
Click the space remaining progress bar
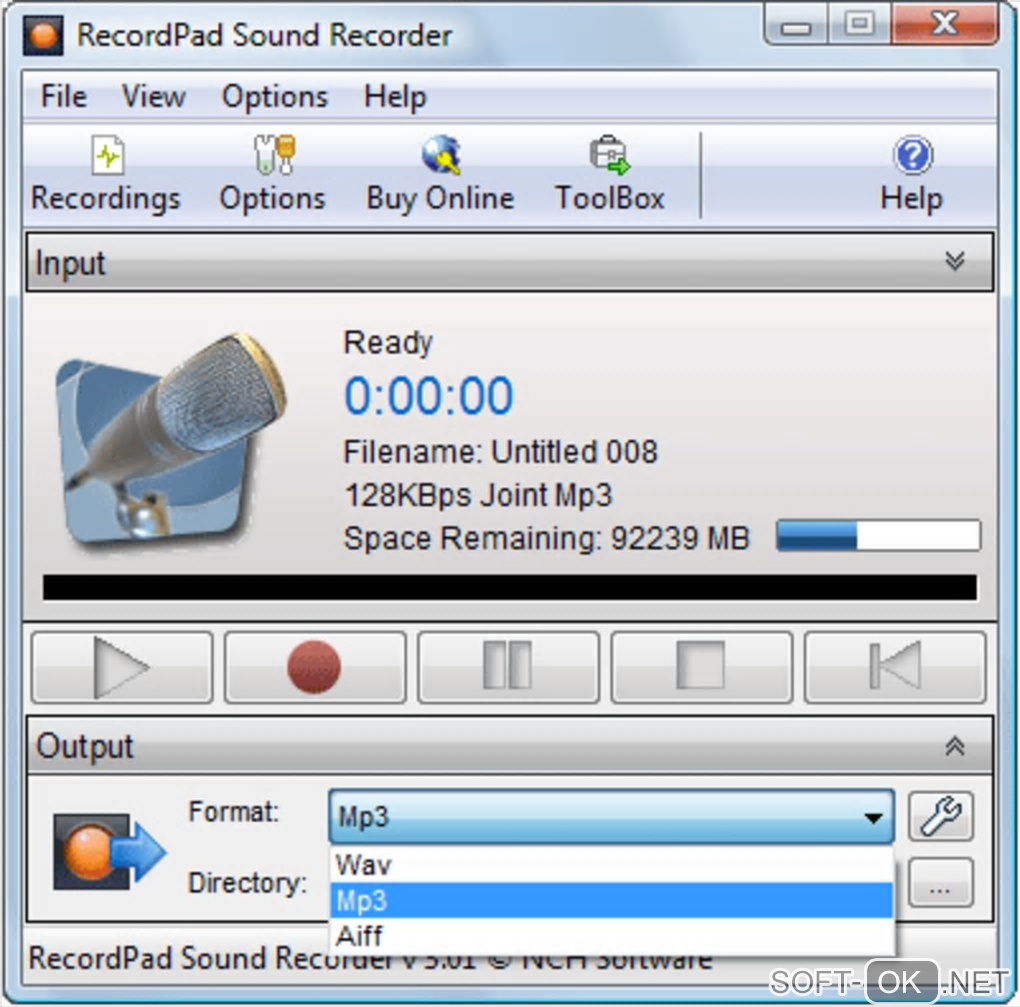coord(878,536)
